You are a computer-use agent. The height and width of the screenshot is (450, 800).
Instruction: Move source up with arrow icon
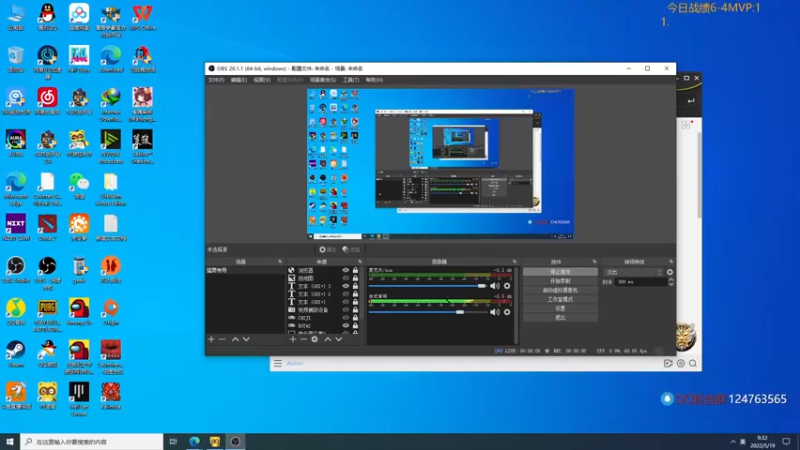point(328,339)
